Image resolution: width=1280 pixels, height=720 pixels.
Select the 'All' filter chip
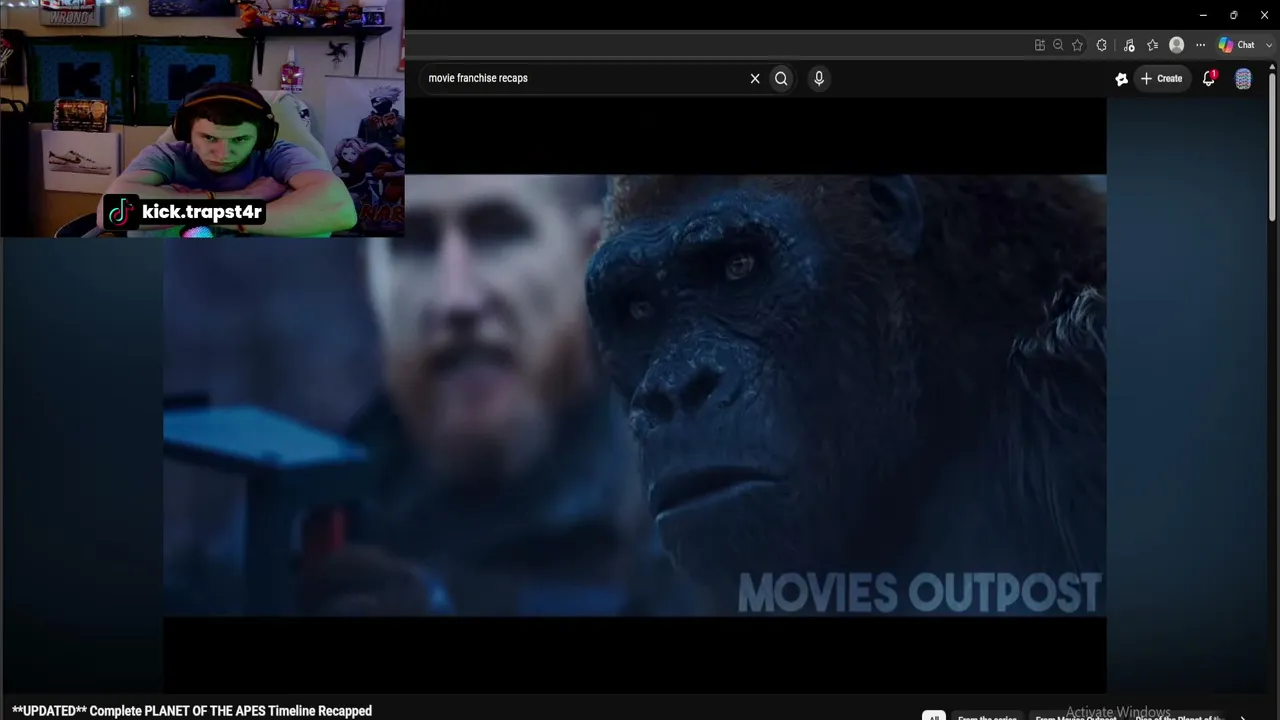[x=933, y=716]
